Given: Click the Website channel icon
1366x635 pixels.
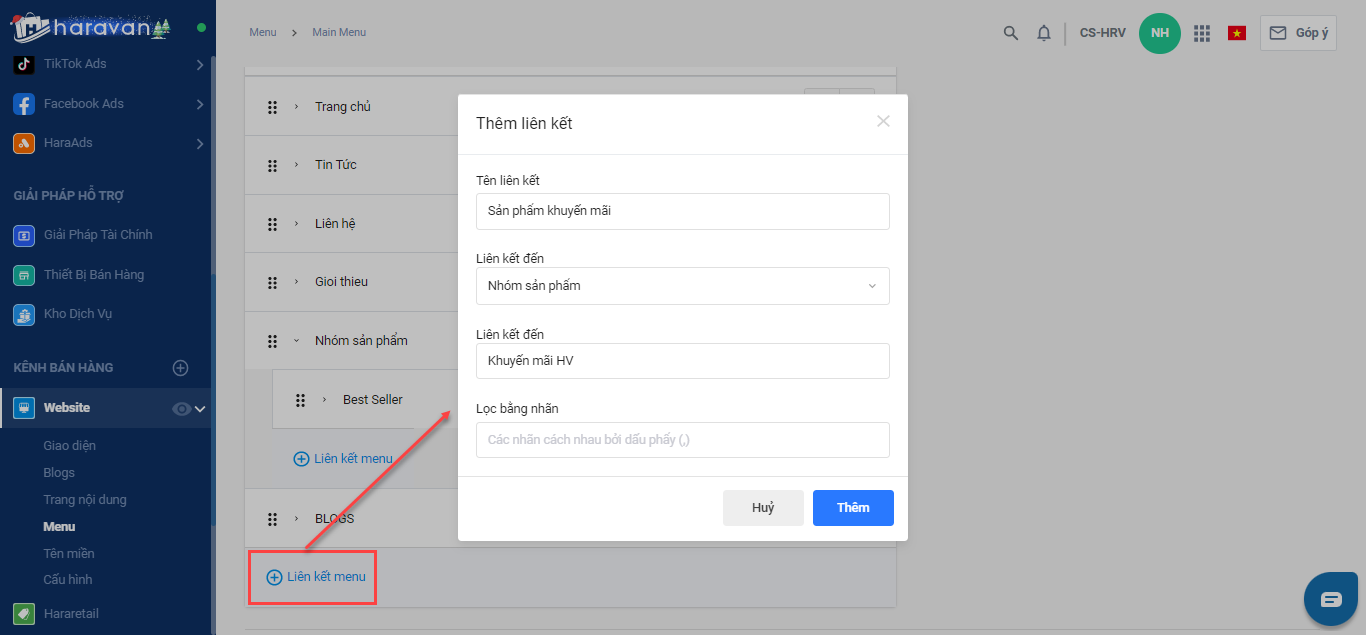Looking at the screenshot, I should tap(24, 408).
